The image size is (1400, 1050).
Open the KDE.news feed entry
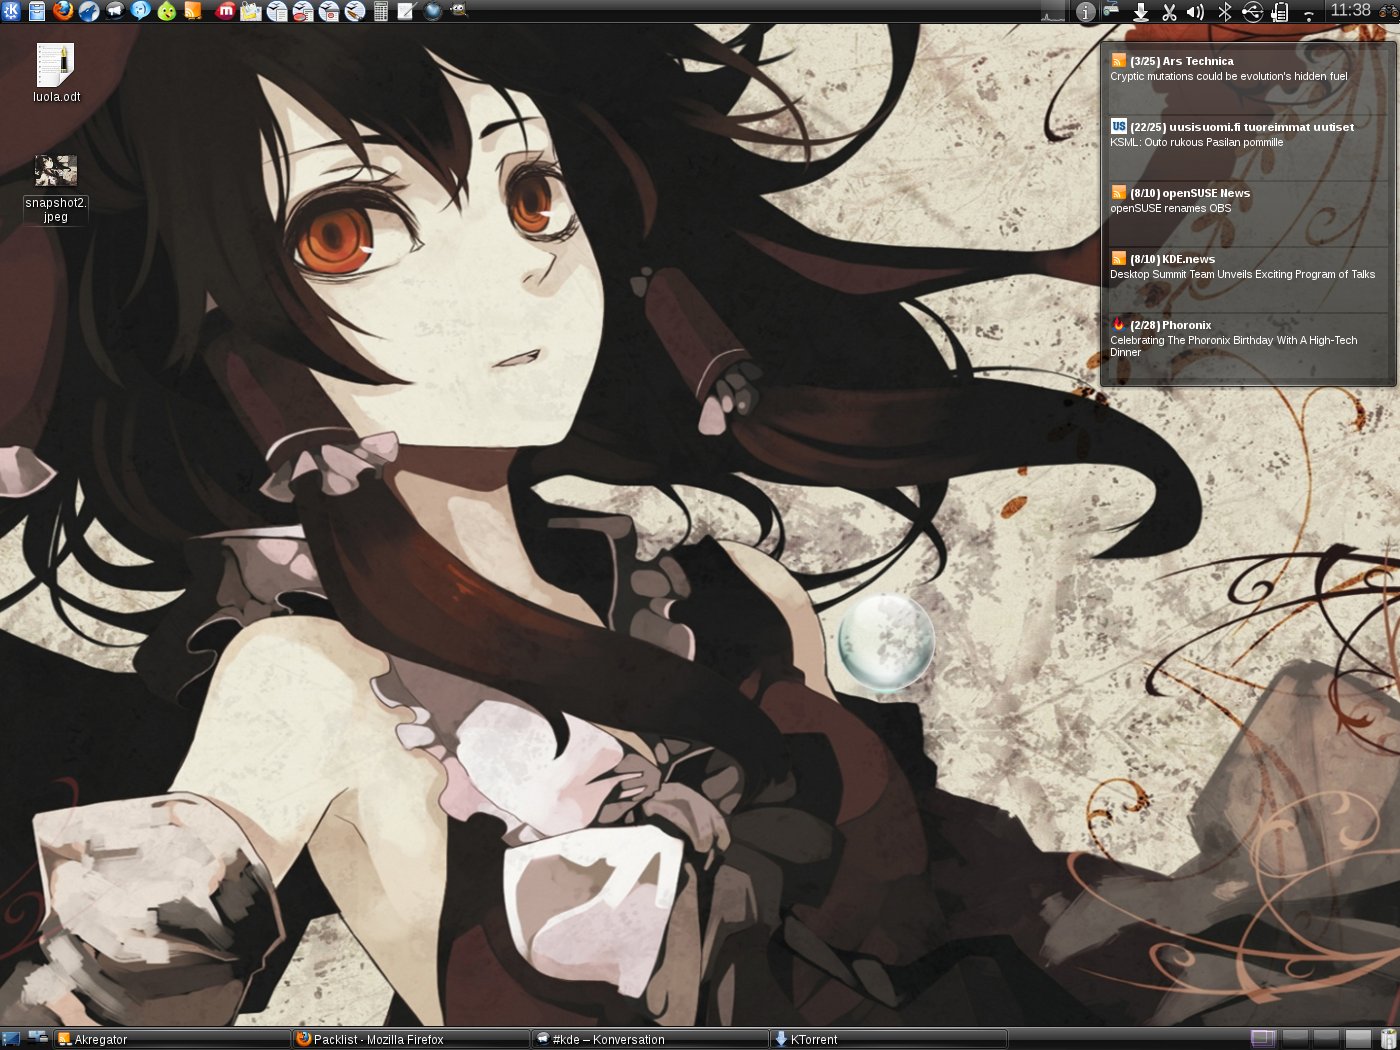coord(1248,266)
